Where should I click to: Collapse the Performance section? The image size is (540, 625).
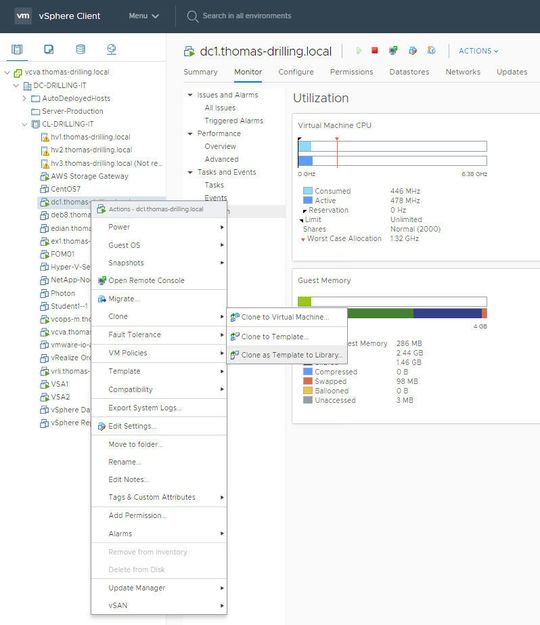coord(190,134)
